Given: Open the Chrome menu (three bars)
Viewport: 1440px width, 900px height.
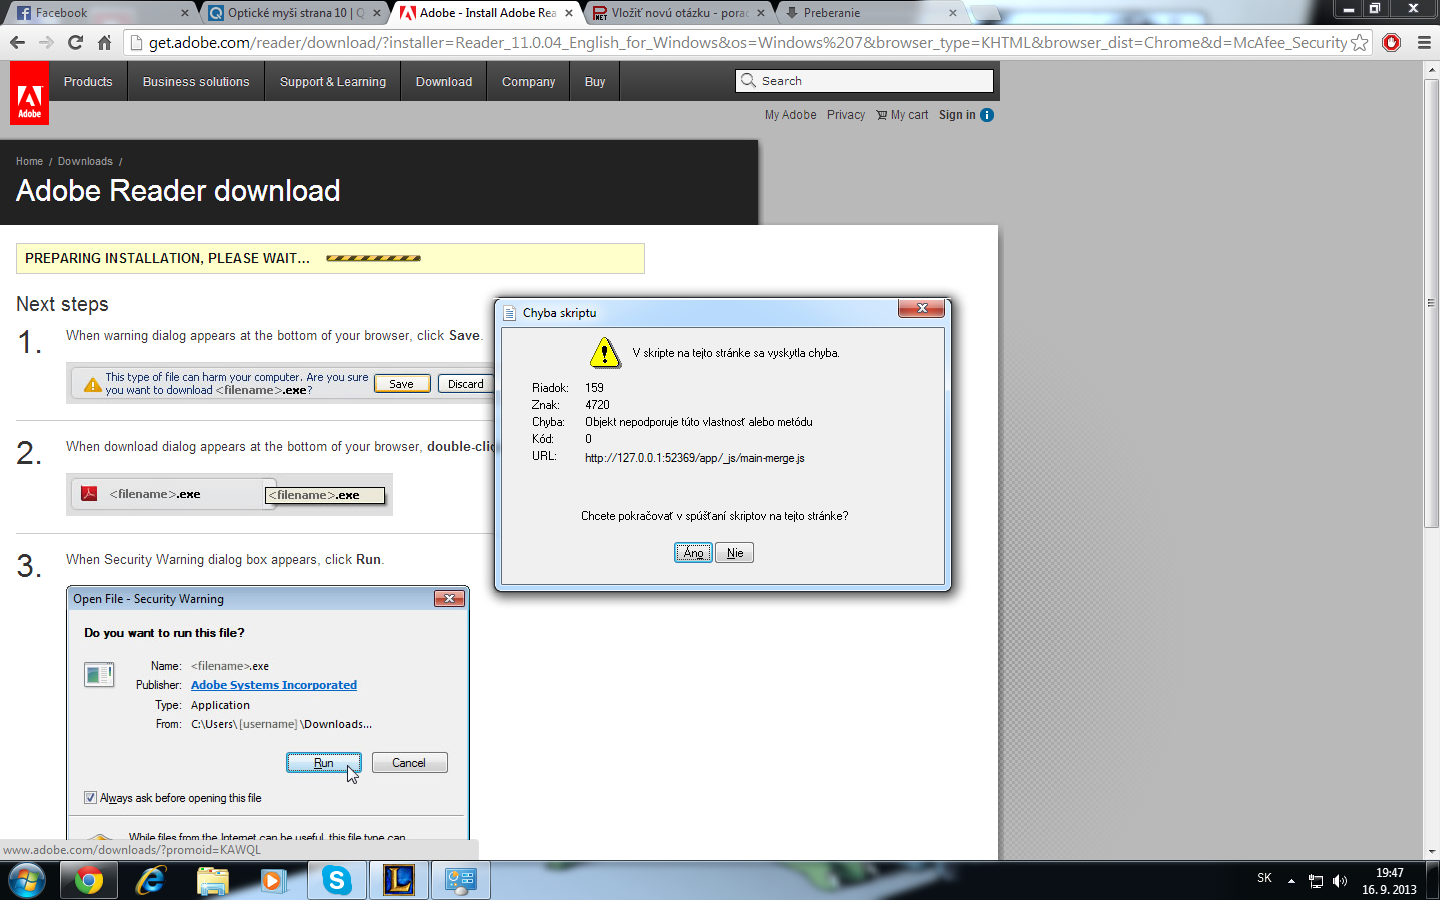Looking at the screenshot, I should click(x=1424, y=42).
